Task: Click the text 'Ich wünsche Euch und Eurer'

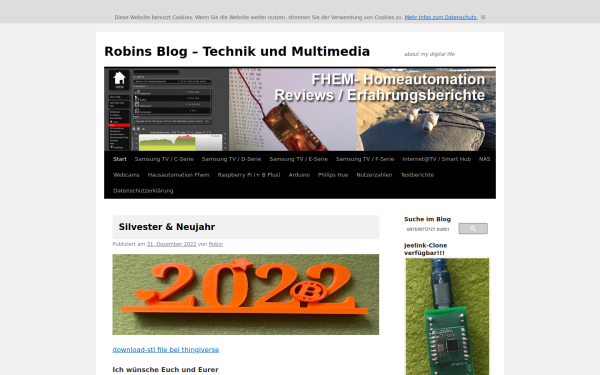Action: coord(165,370)
